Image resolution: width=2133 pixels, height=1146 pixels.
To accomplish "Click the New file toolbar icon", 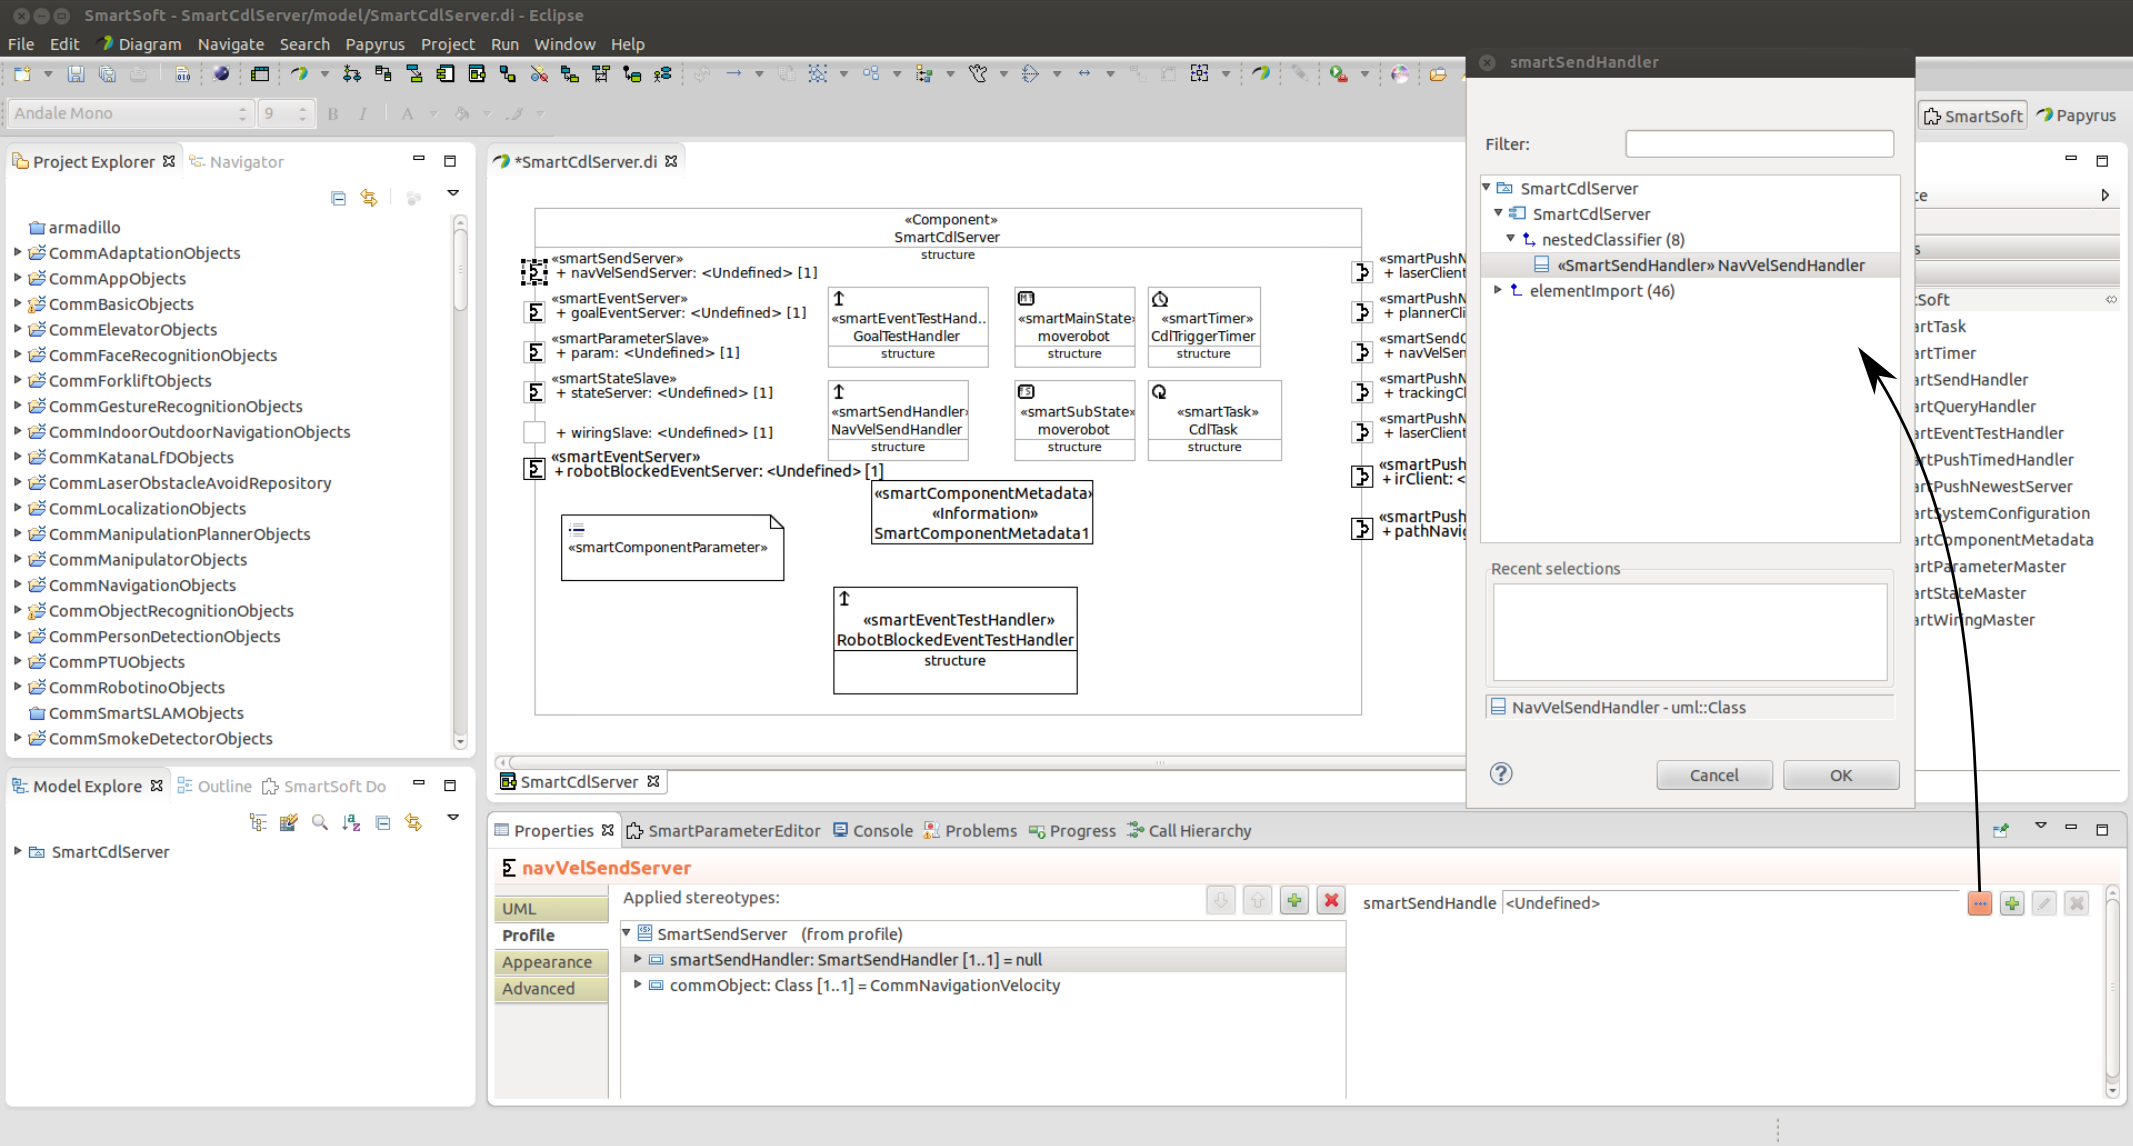I will (x=22, y=74).
